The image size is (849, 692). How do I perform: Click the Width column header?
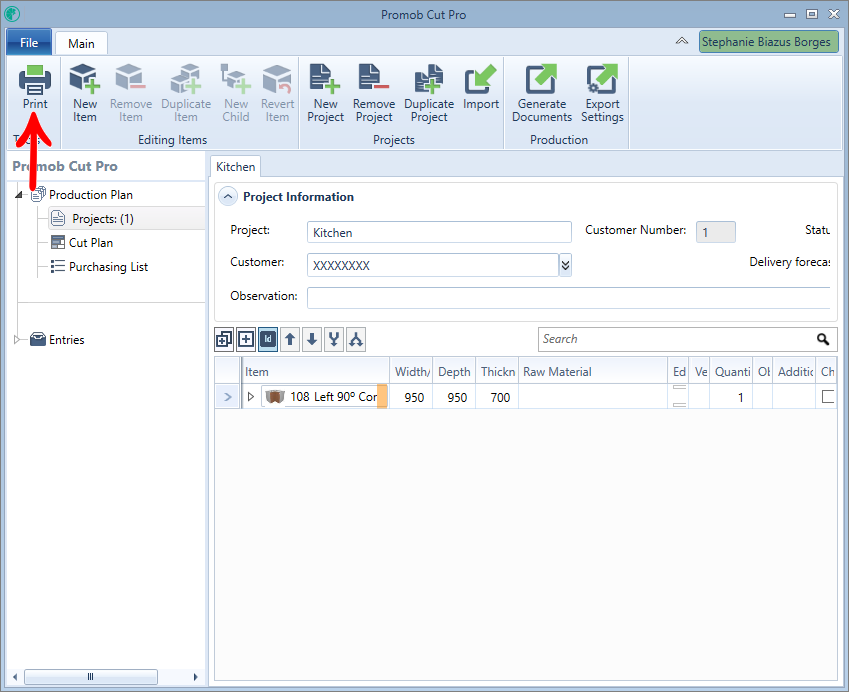411,371
